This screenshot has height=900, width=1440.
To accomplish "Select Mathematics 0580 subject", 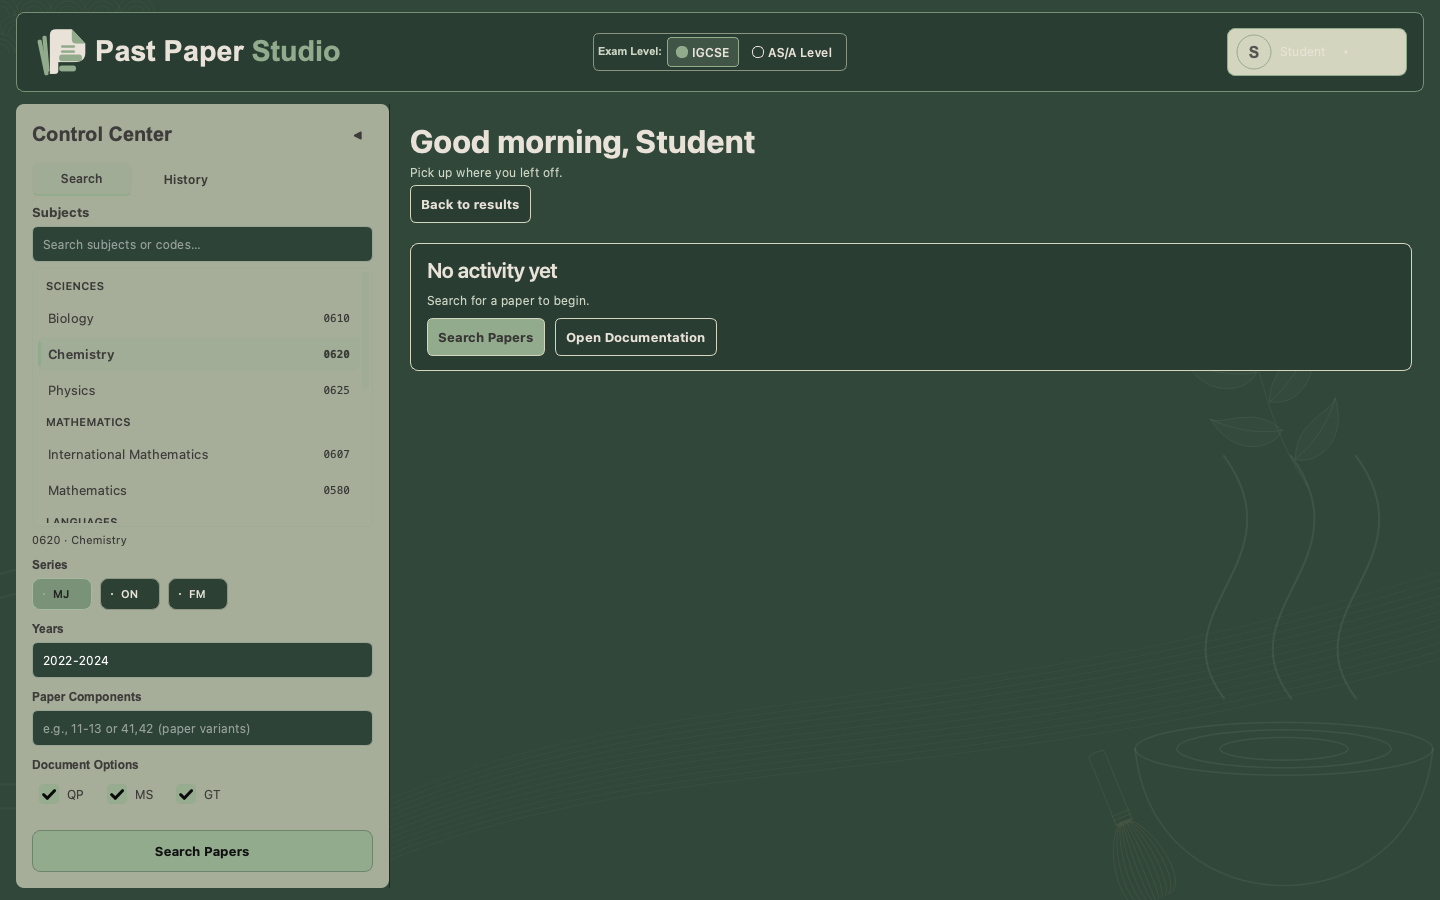I will pyautogui.click(x=199, y=491).
